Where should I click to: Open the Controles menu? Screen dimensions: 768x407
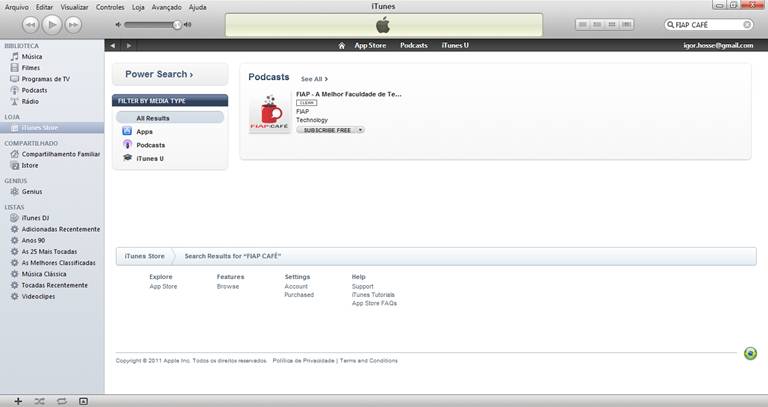(110, 7)
